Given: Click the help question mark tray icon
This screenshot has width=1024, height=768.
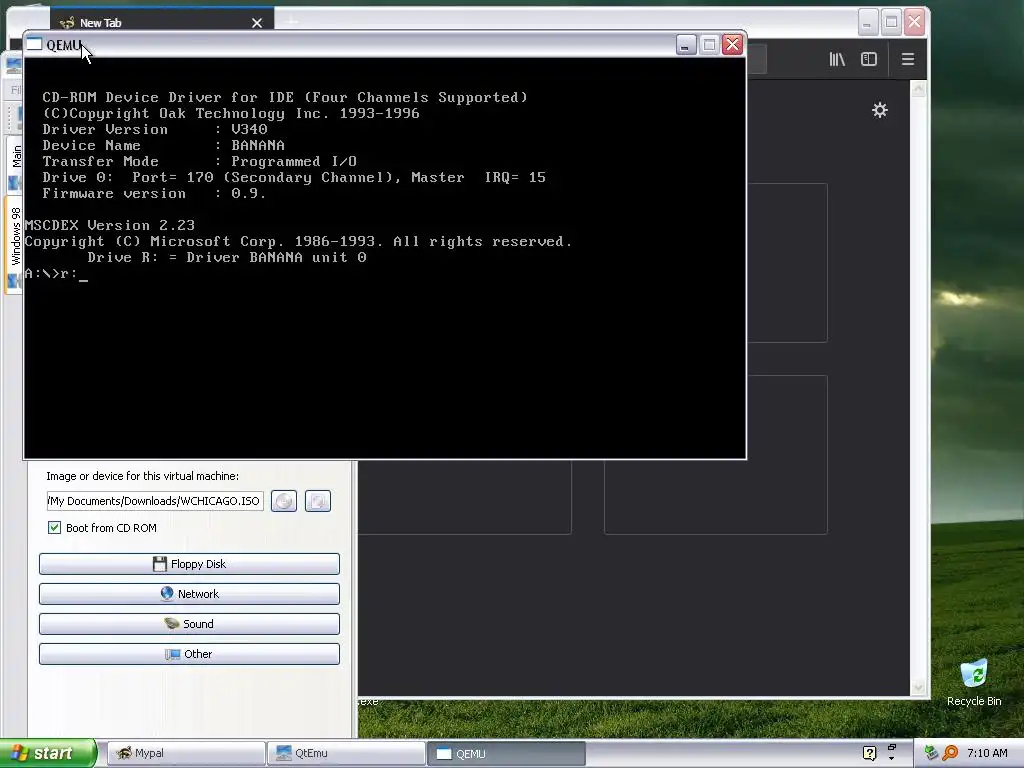Looking at the screenshot, I should [869, 753].
